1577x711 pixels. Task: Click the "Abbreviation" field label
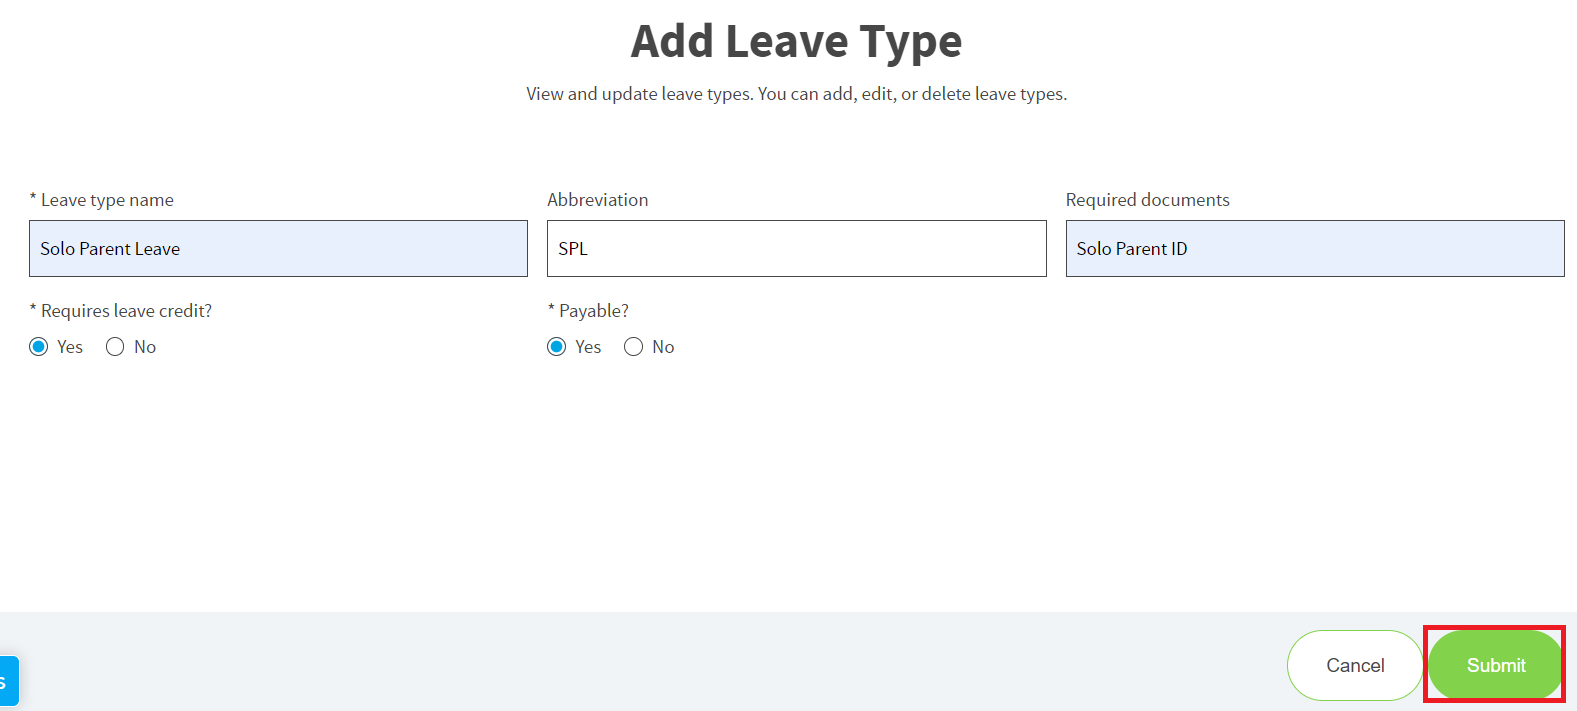point(598,200)
